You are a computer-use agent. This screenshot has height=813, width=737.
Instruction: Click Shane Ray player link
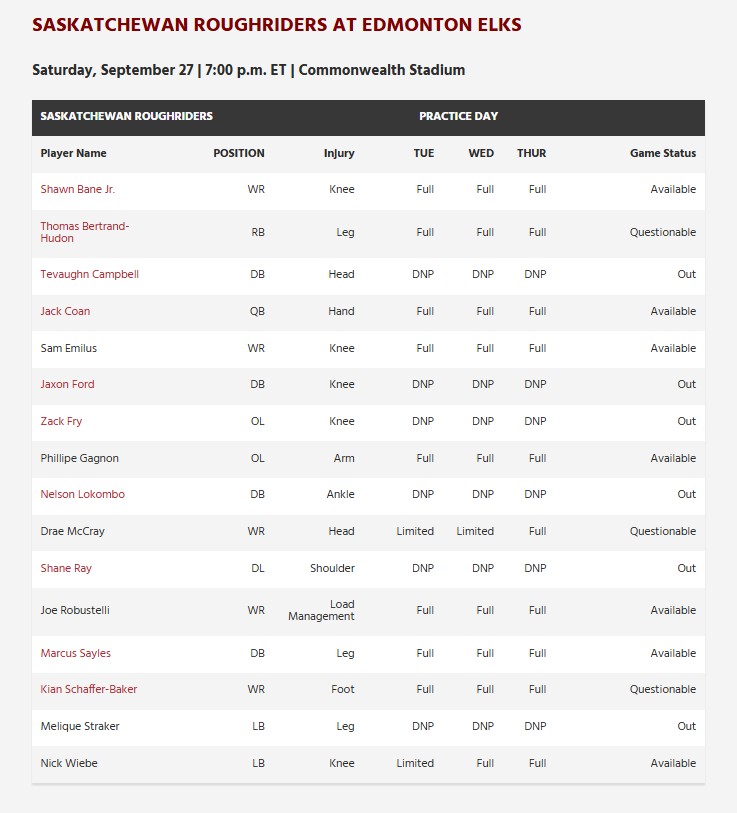pyautogui.click(x=66, y=568)
